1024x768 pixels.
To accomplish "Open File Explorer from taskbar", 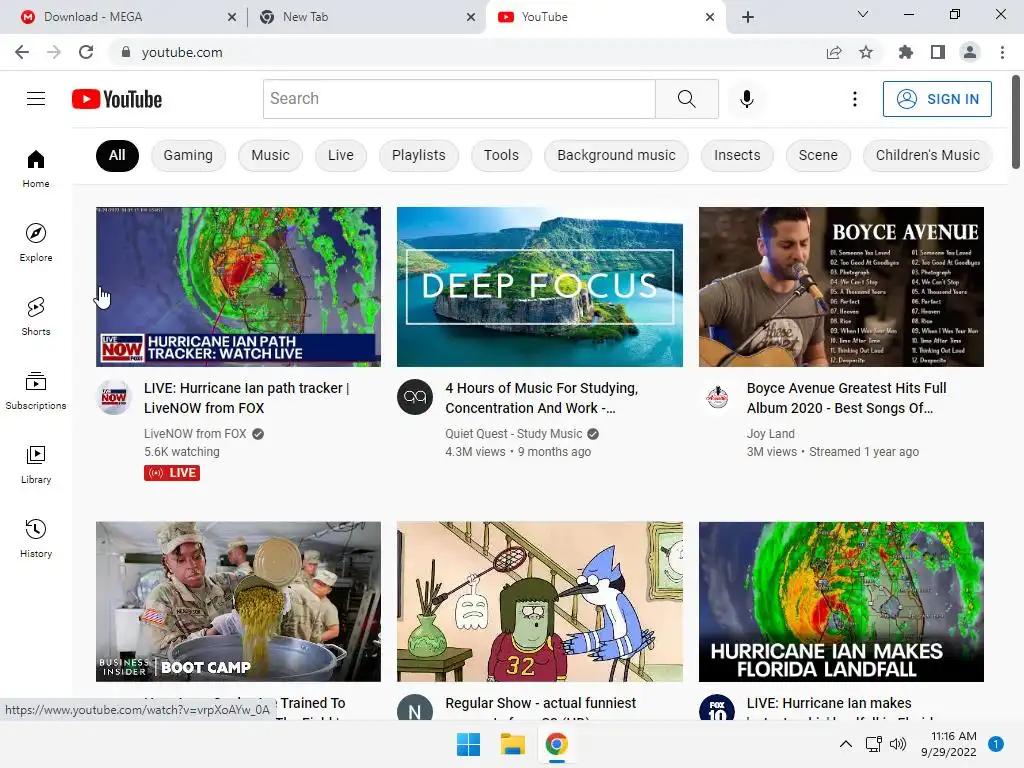I will 513,744.
